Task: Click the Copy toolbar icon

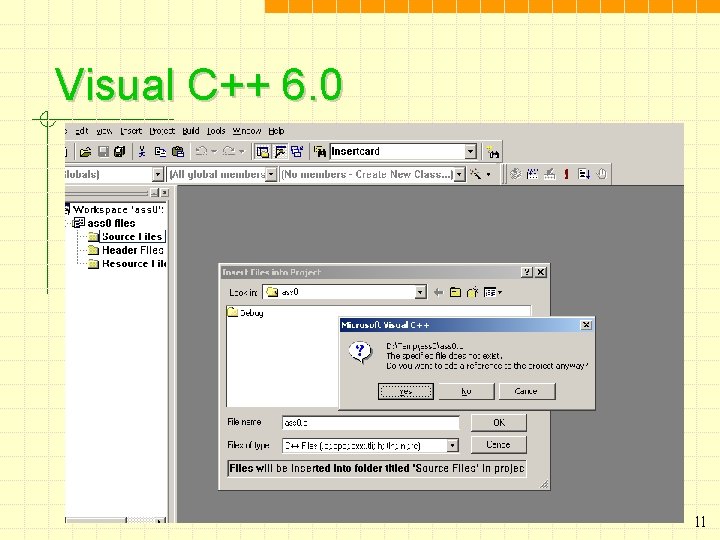Action: tap(160, 152)
